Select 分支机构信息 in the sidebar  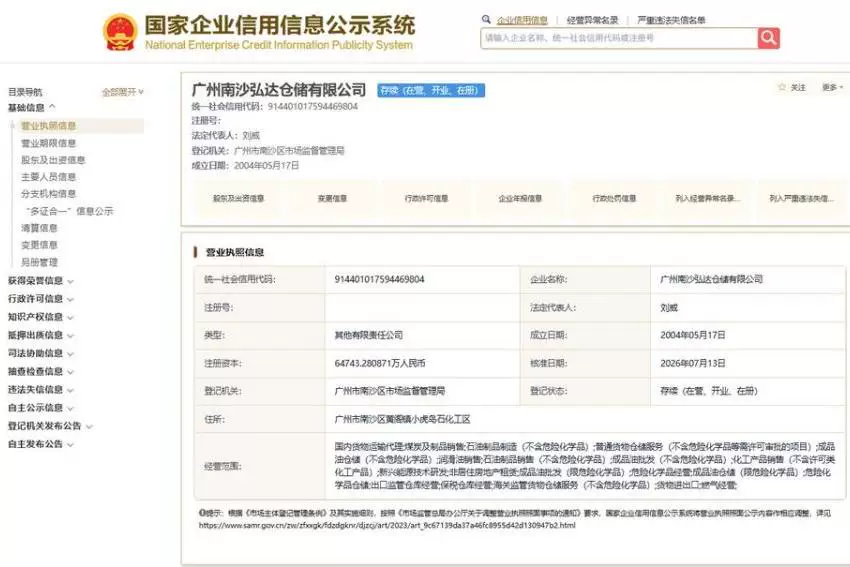click(x=48, y=194)
